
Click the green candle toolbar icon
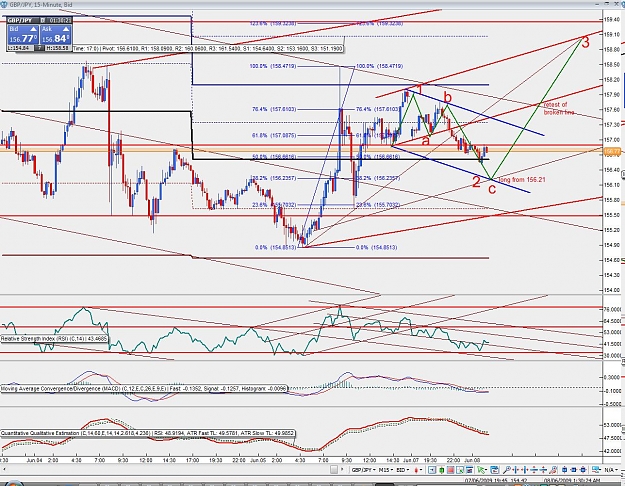click(442, 470)
